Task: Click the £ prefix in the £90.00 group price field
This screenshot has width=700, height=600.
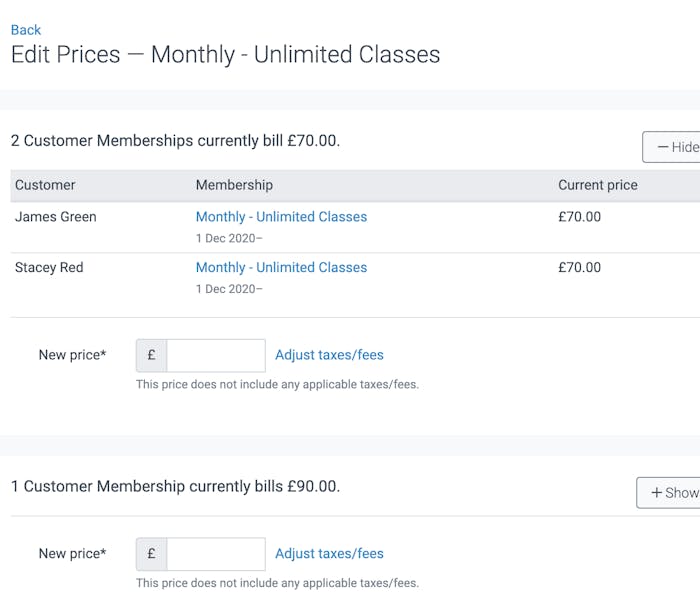Action: [x=151, y=554]
